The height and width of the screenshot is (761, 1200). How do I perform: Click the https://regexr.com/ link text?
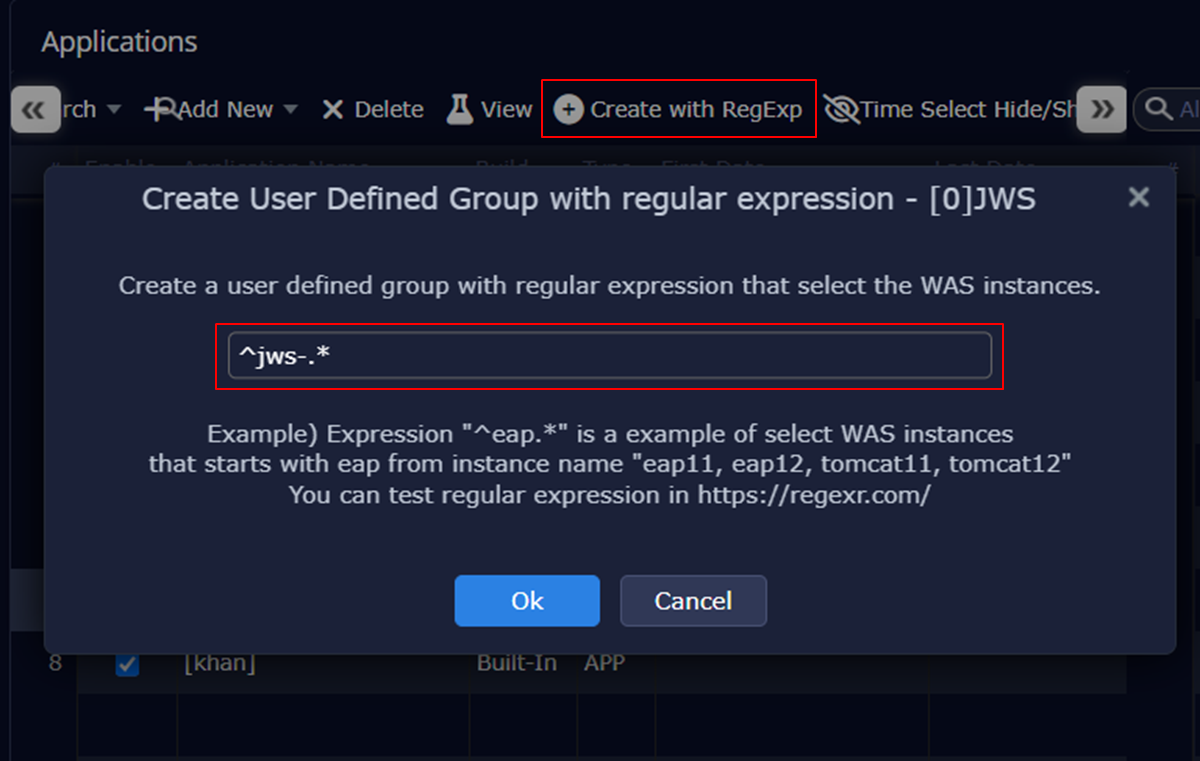point(814,495)
